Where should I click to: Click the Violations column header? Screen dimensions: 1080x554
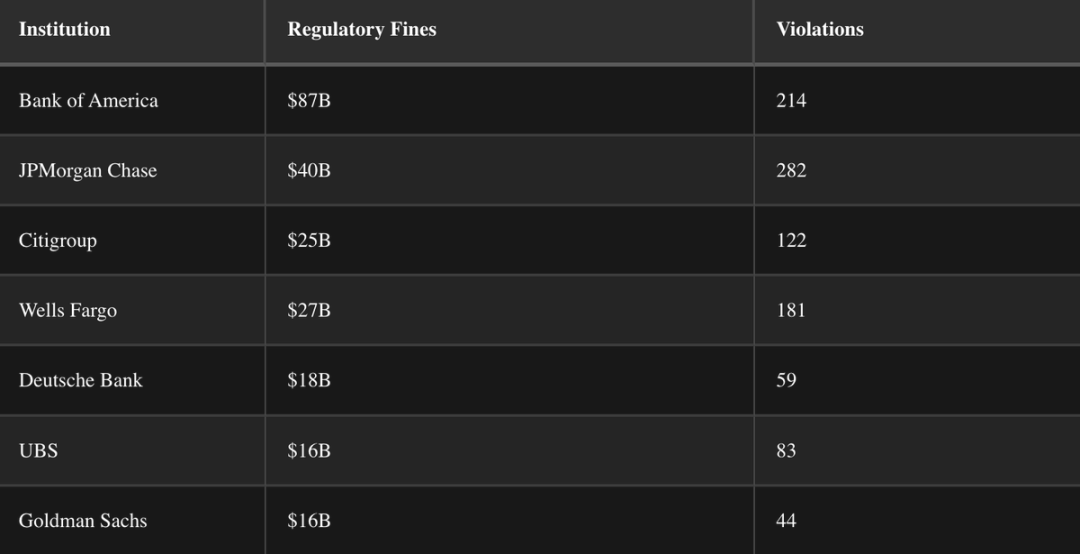click(x=820, y=30)
